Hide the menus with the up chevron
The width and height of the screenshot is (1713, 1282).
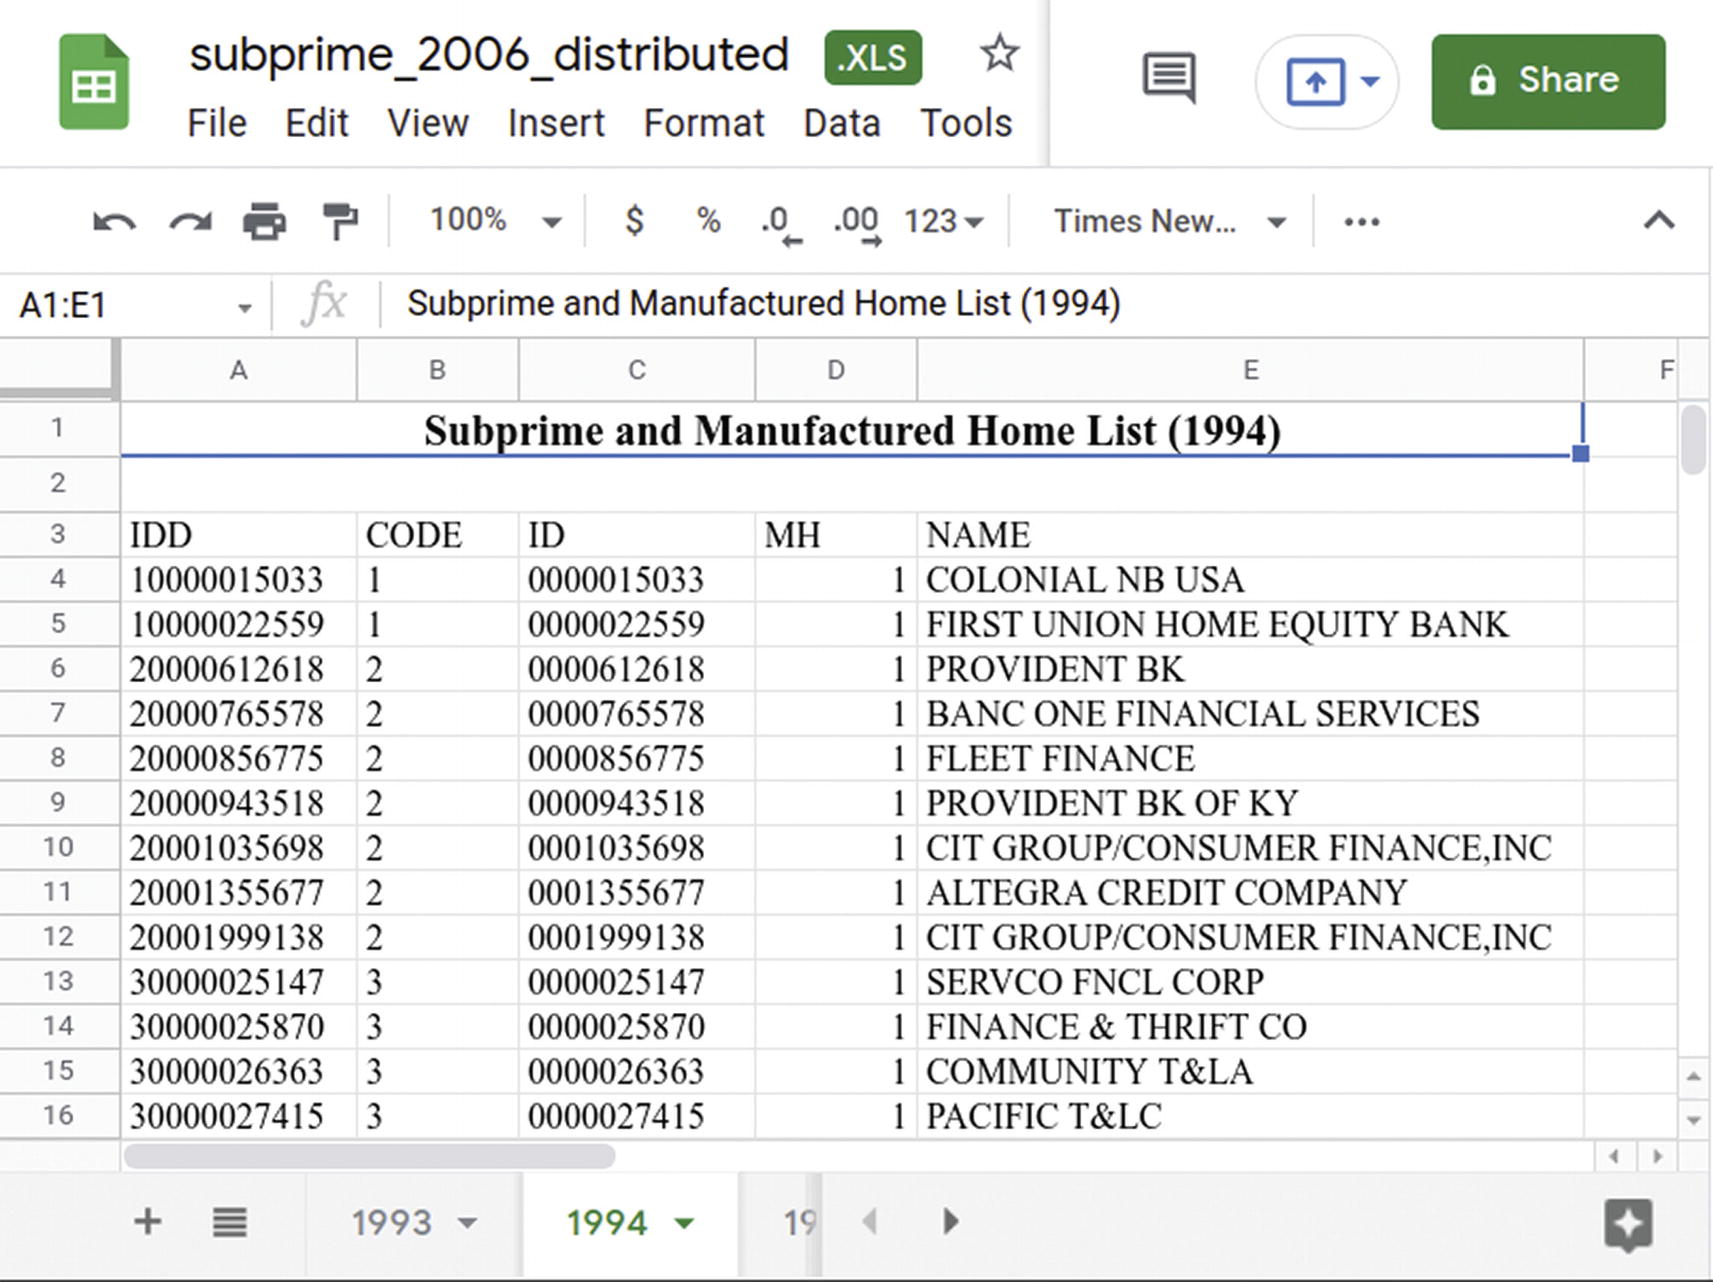(x=1659, y=220)
